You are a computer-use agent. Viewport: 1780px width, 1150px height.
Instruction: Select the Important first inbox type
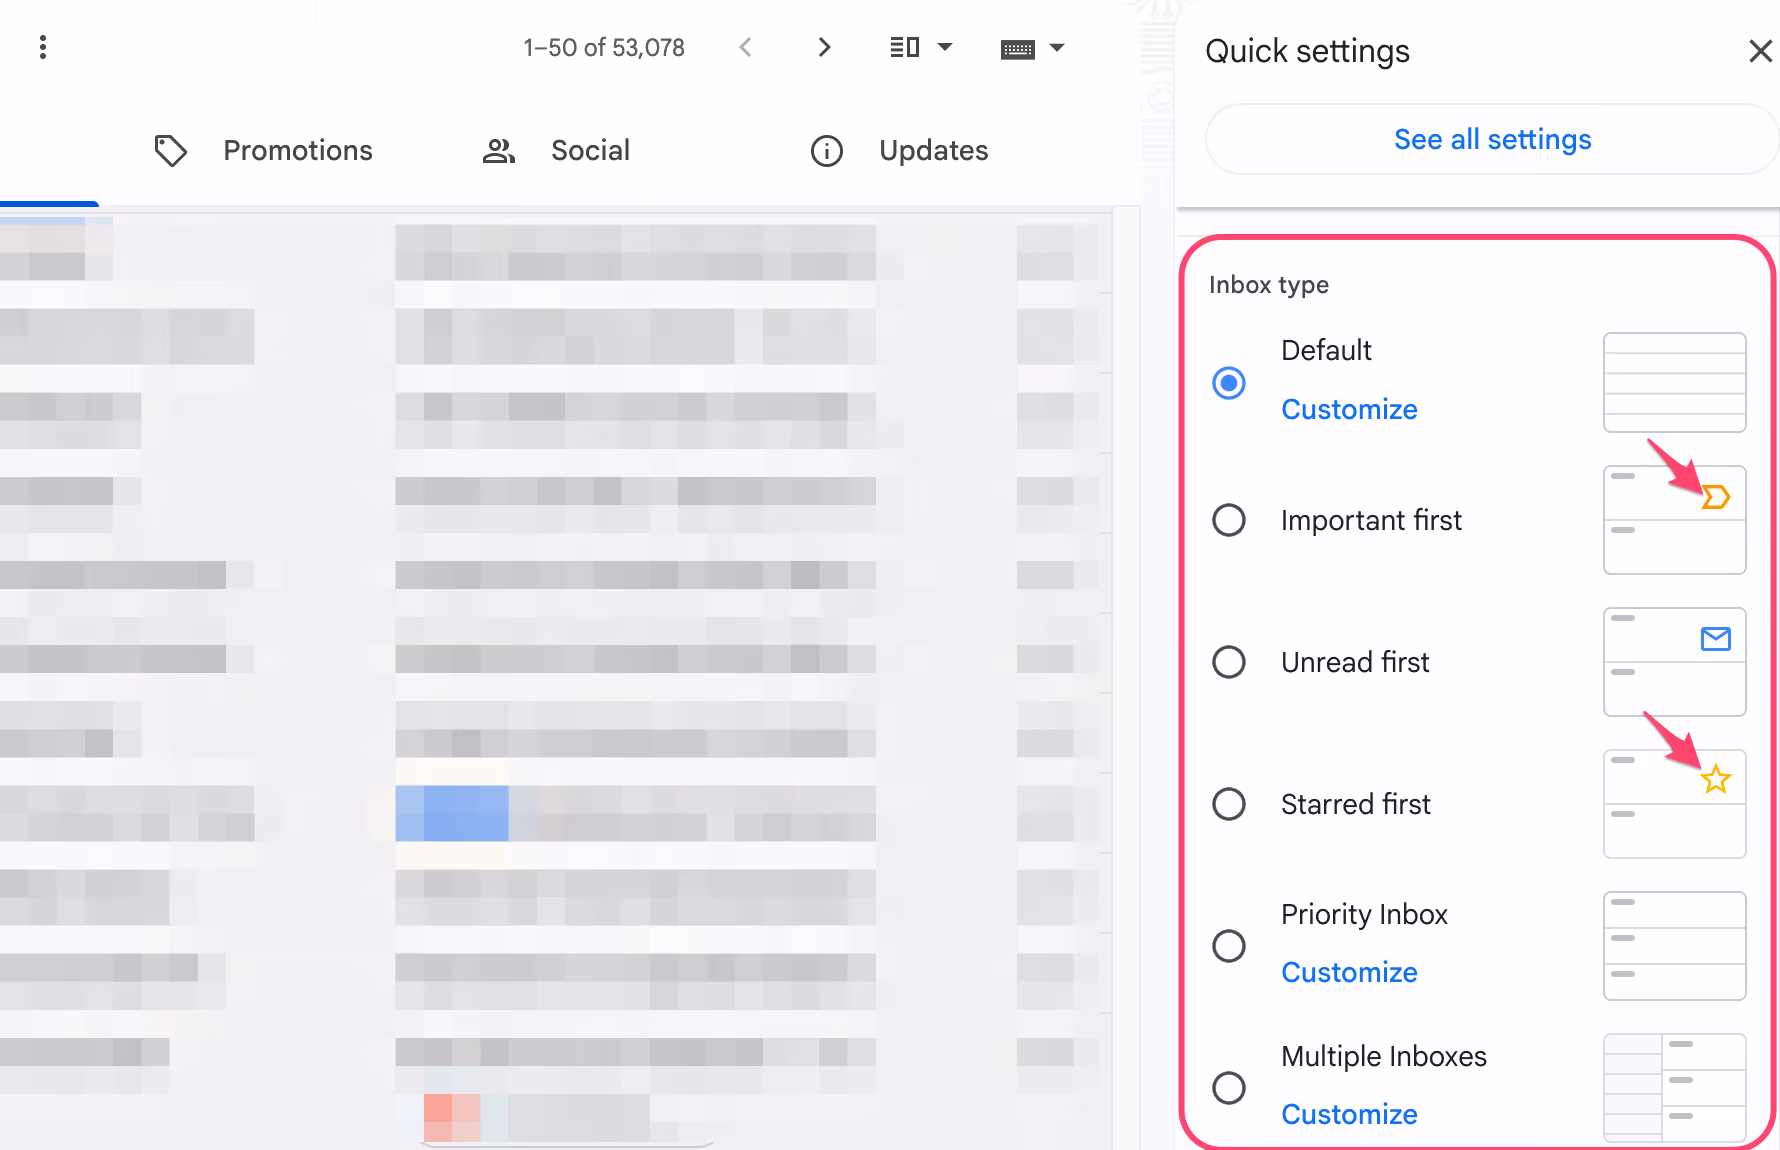[x=1229, y=520]
